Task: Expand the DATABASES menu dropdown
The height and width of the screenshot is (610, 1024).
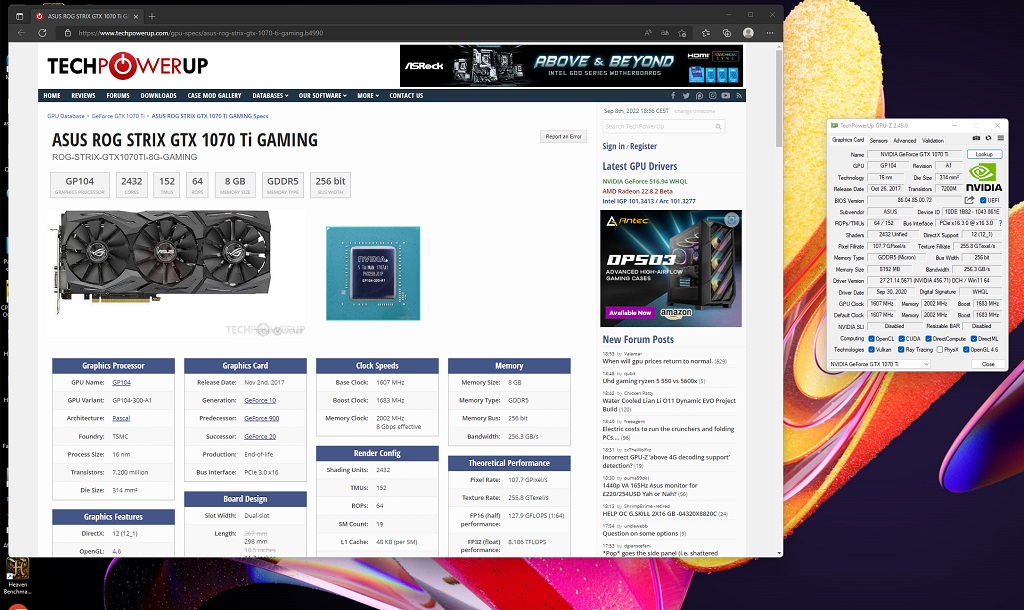Action: click(x=270, y=95)
